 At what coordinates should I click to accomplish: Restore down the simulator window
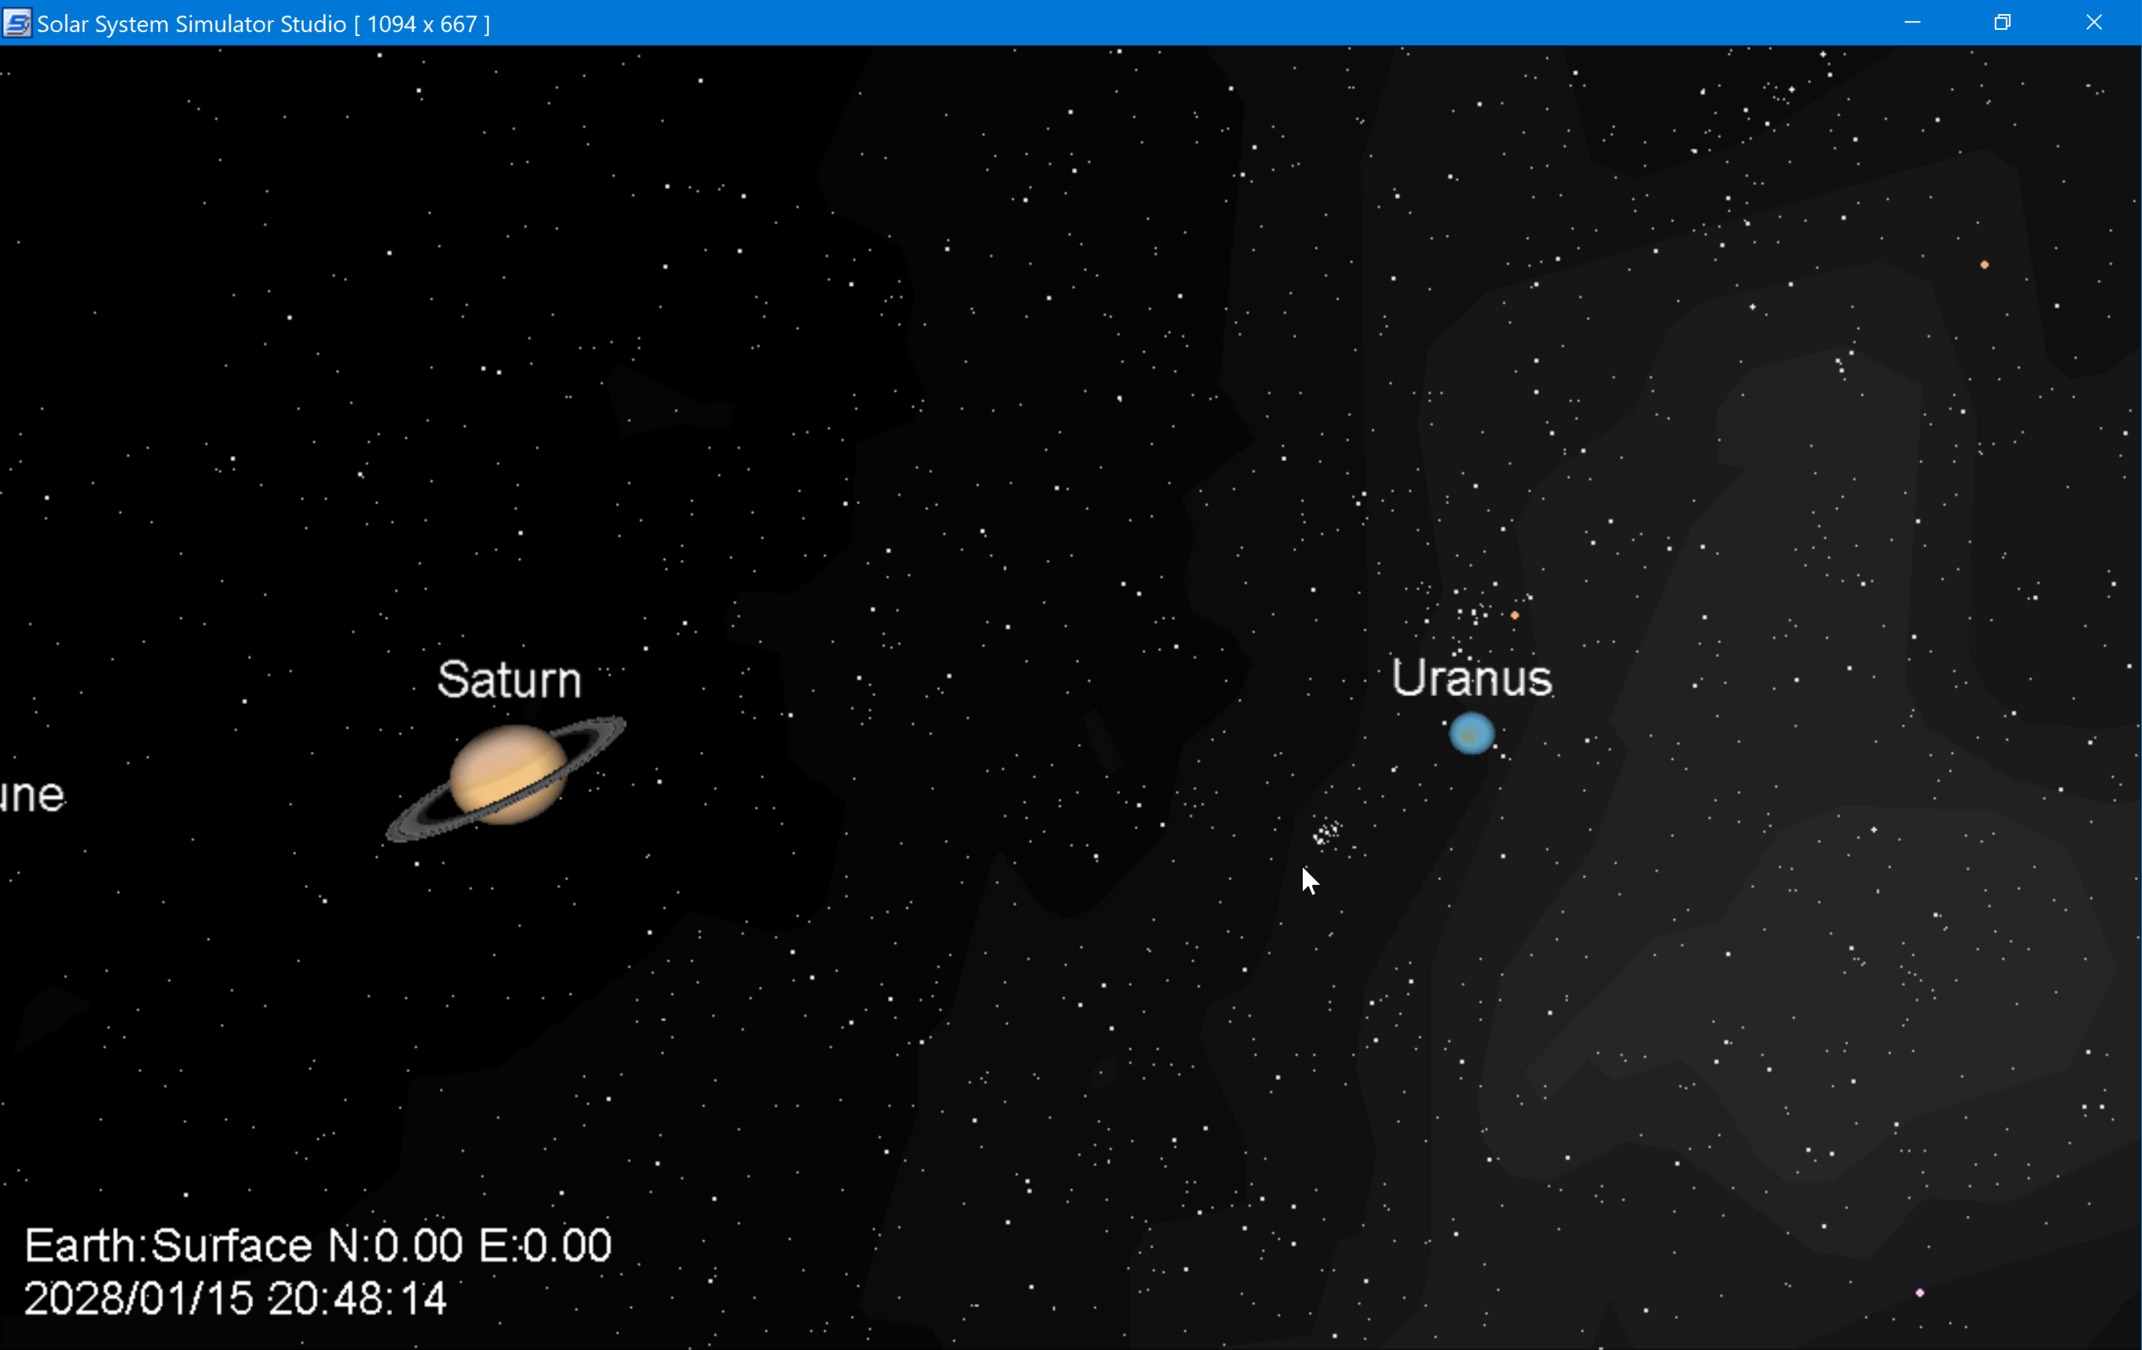pyautogui.click(x=2002, y=23)
